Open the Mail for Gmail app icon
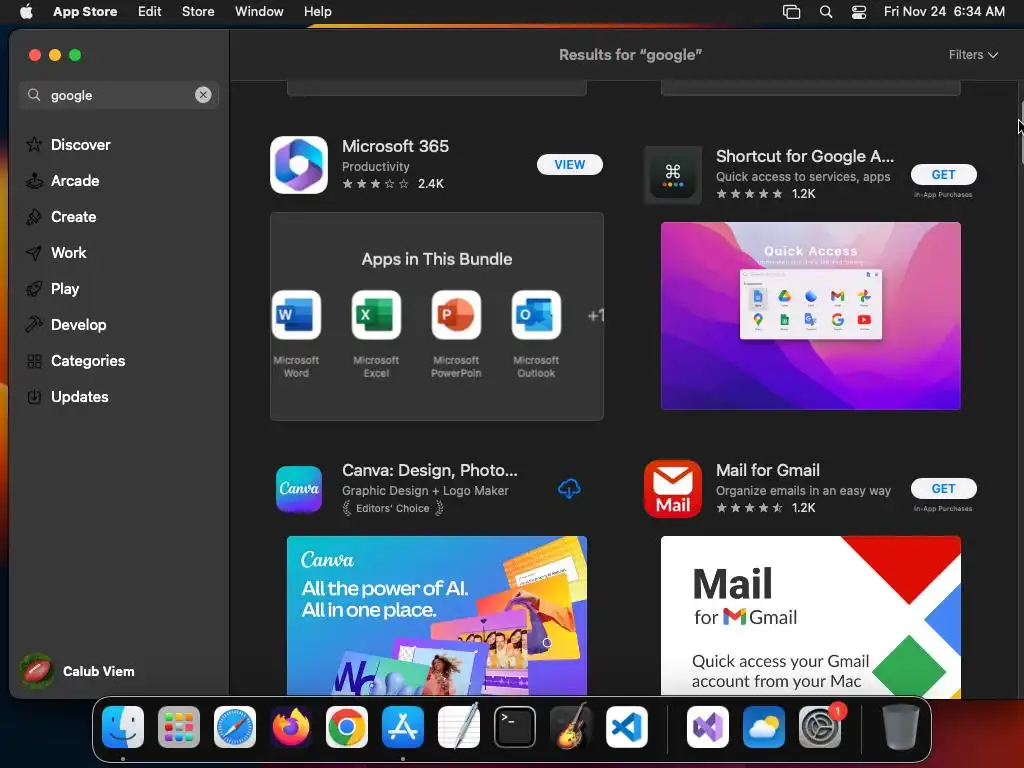 pyautogui.click(x=673, y=488)
